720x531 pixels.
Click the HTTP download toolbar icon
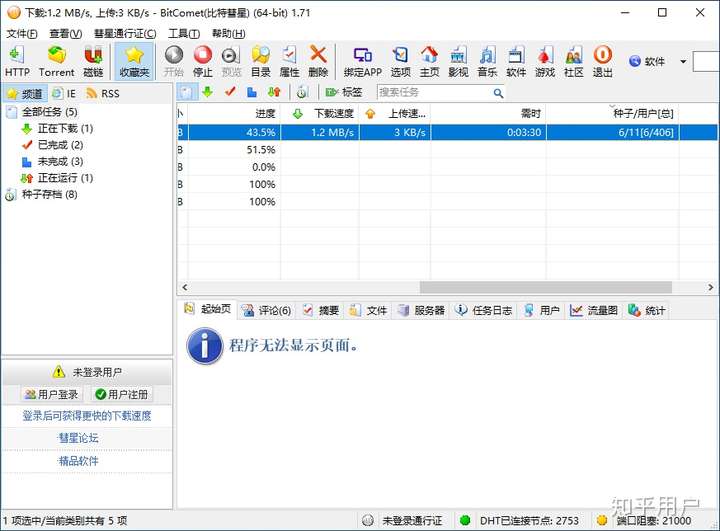point(17,61)
